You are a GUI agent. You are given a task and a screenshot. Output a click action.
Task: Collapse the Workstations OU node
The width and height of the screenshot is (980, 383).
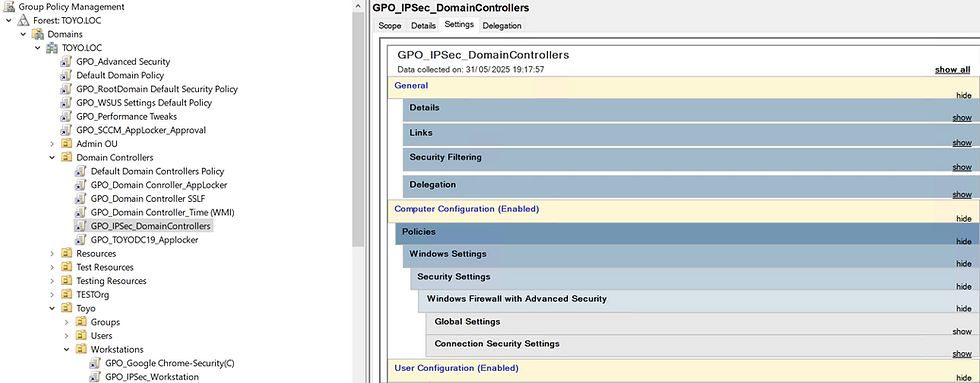(x=67, y=349)
